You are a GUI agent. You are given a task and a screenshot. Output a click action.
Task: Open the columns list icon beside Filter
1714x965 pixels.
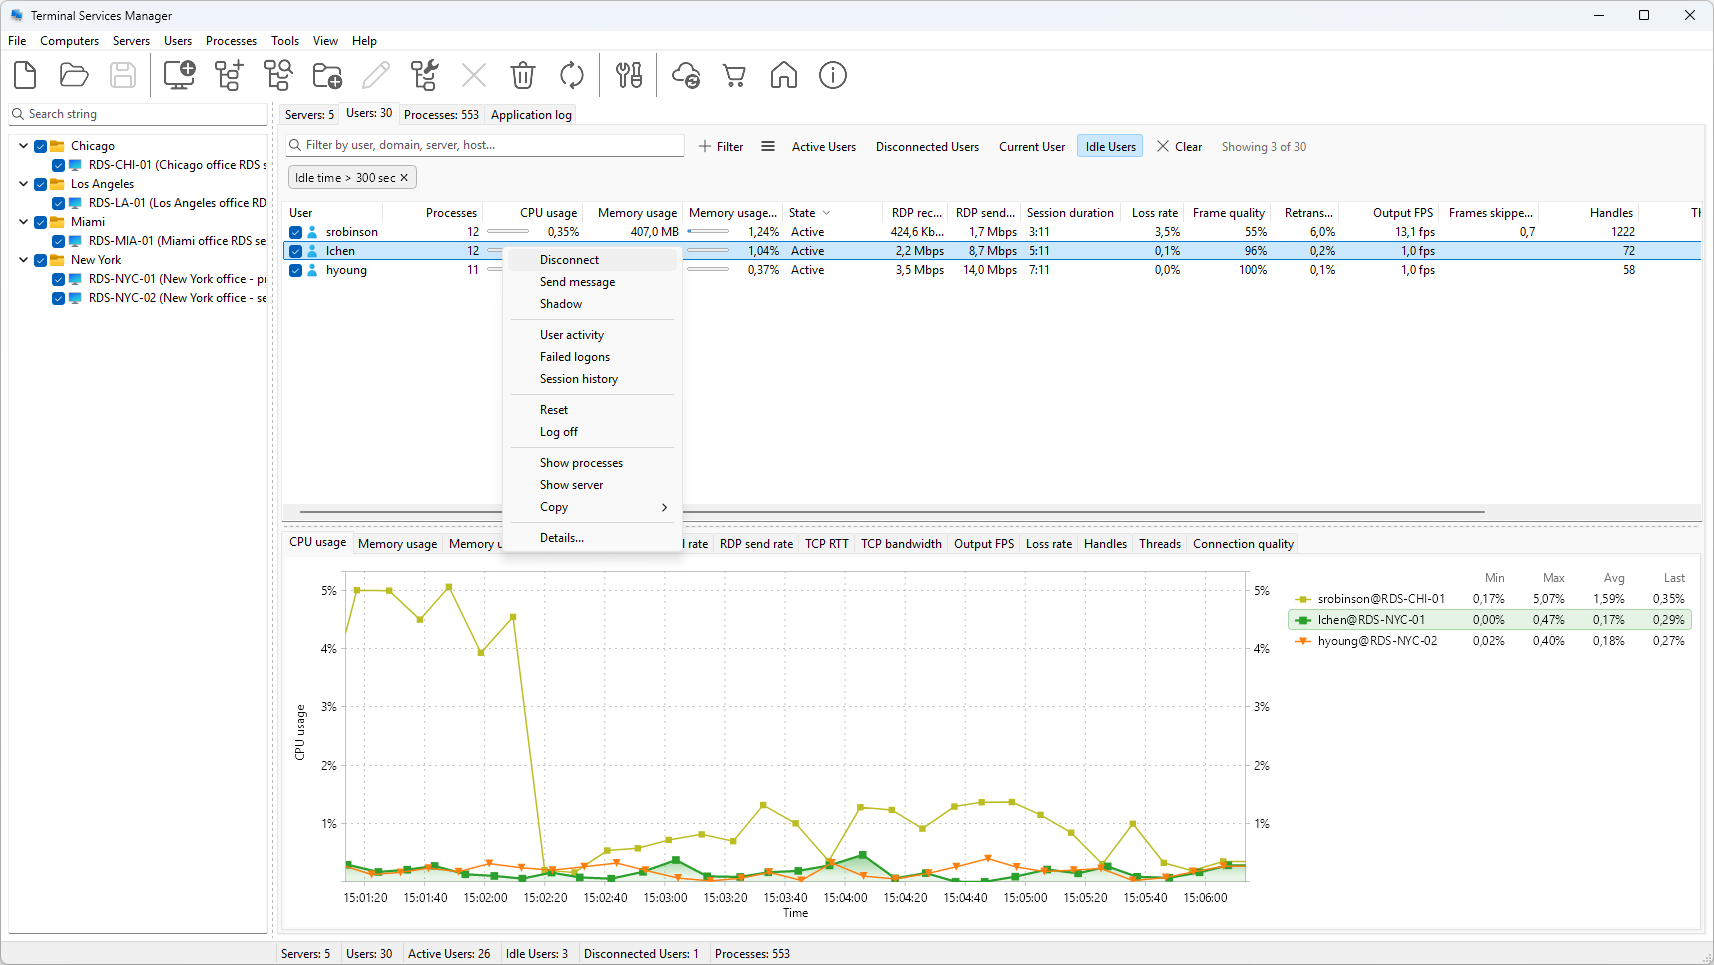(x=768, y=146)
